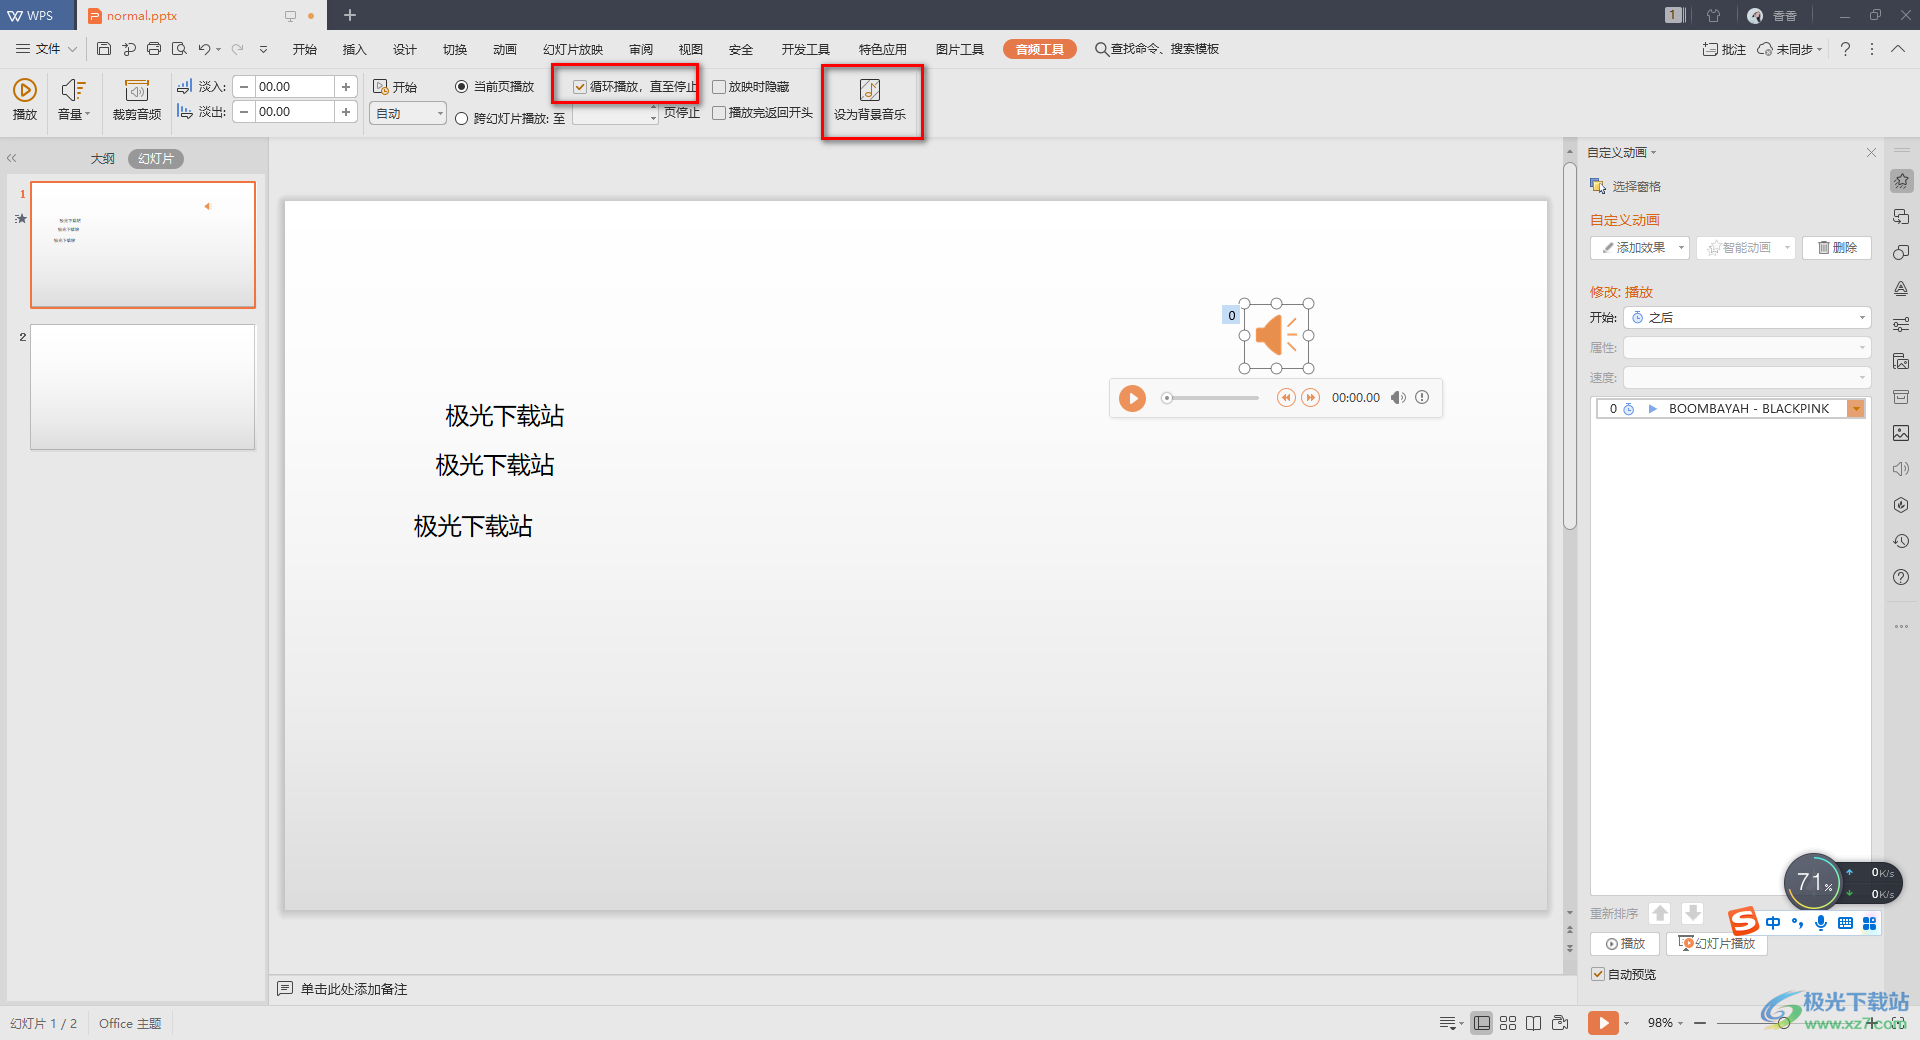The image size is (1920, 1040).
Task: Open the Picture Tools (图片工具) tab
Action: (x=960, y=49)
